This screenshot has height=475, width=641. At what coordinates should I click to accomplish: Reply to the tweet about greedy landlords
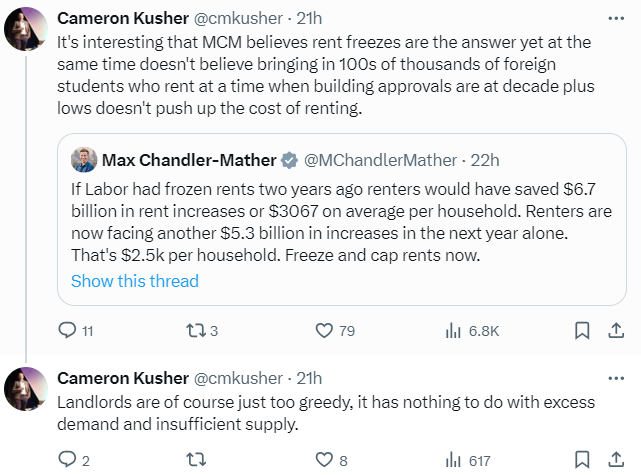pyautogui.click(x=67, y=460)
